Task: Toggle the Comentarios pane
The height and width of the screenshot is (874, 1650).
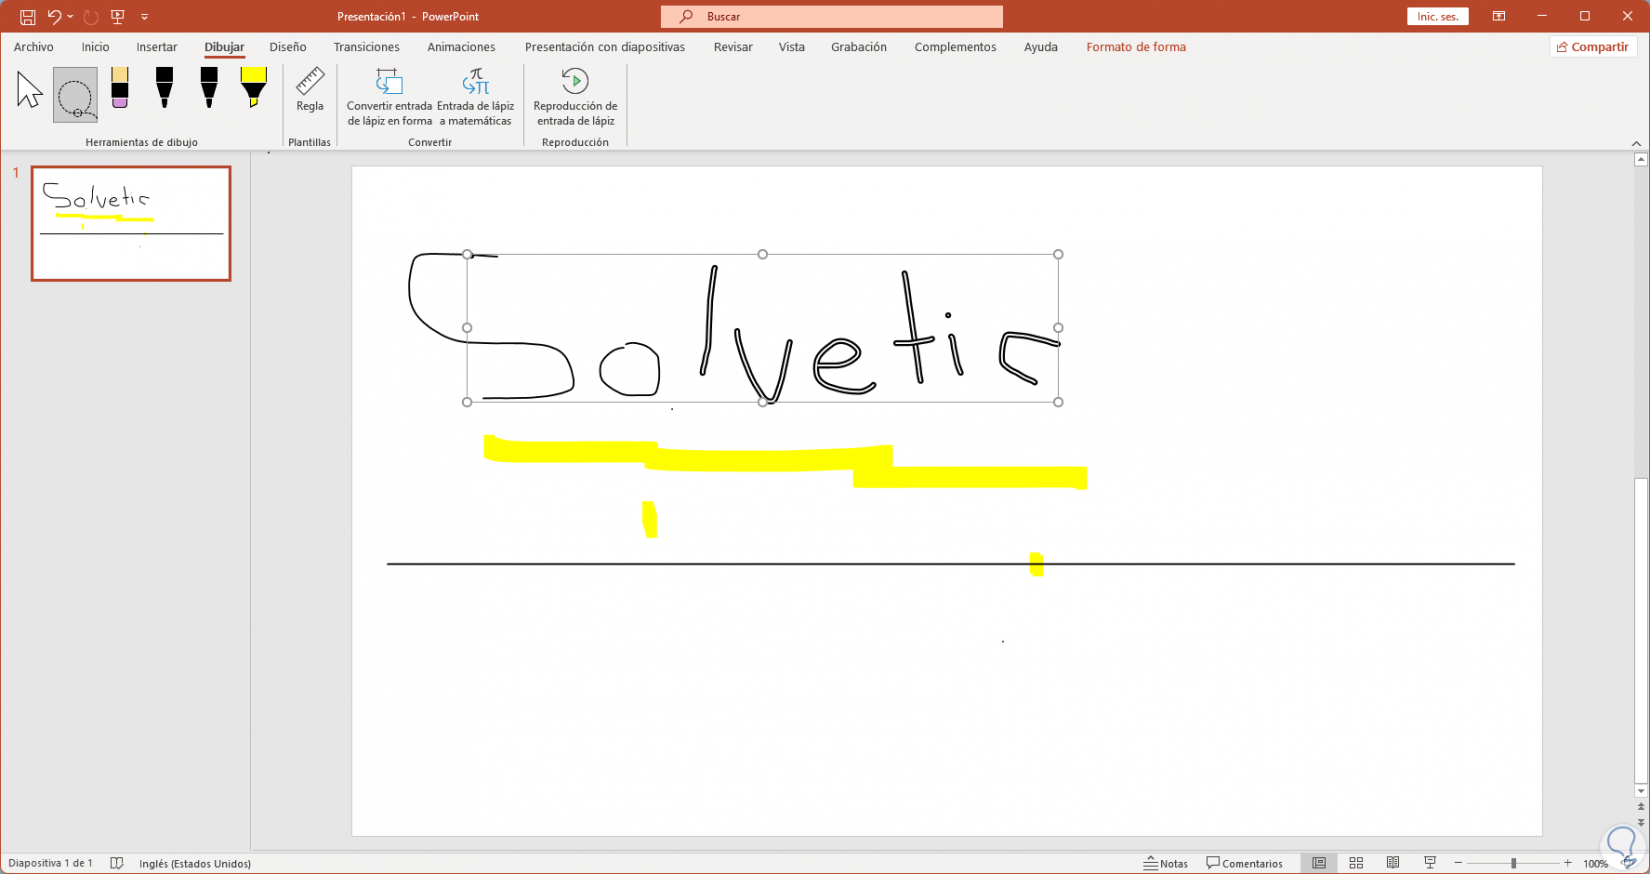Action: [1245, 864]
